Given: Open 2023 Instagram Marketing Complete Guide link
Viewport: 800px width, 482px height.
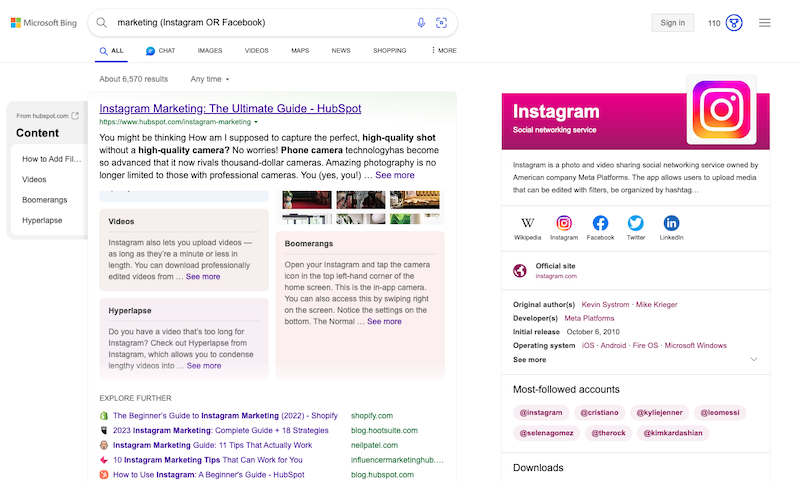Looking at the screenshot, I should click(x=220, y=430).
